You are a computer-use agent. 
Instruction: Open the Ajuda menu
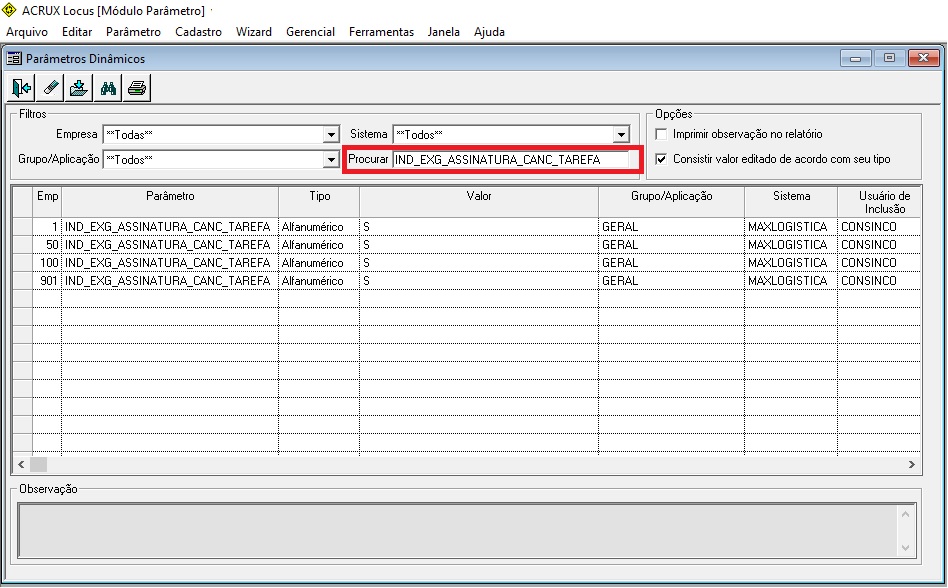point(489,32)
